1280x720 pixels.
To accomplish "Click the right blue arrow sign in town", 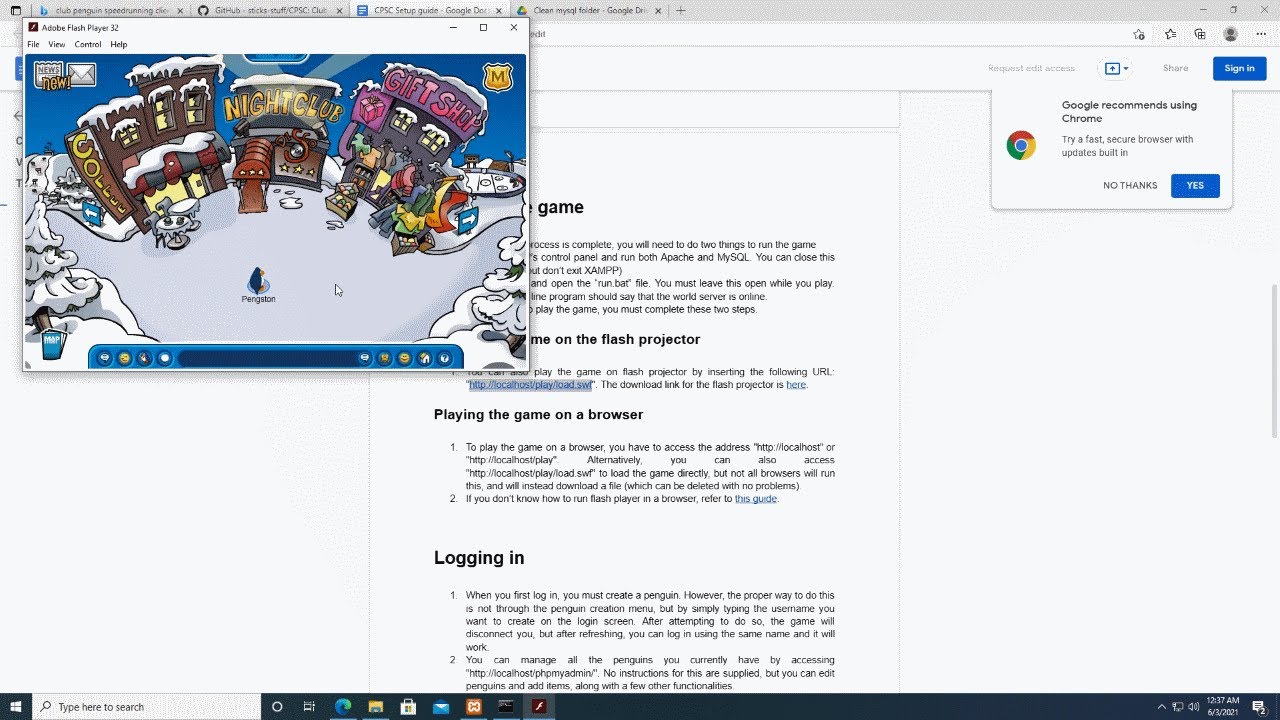I will coord(467,220).
